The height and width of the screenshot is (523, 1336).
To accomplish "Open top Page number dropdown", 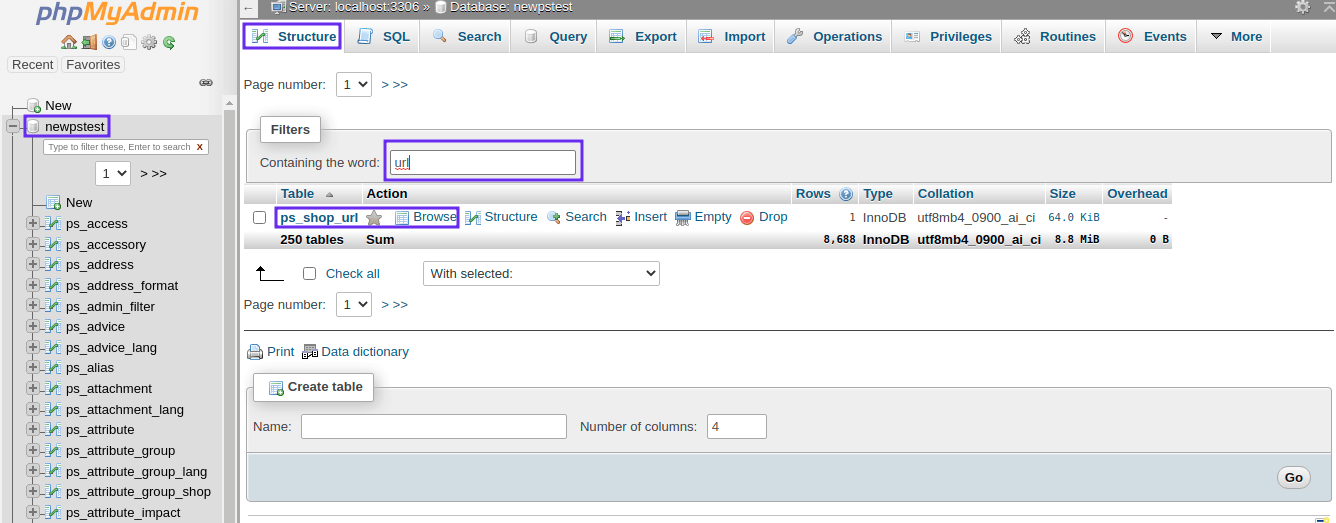I will (x=354, y=85).
